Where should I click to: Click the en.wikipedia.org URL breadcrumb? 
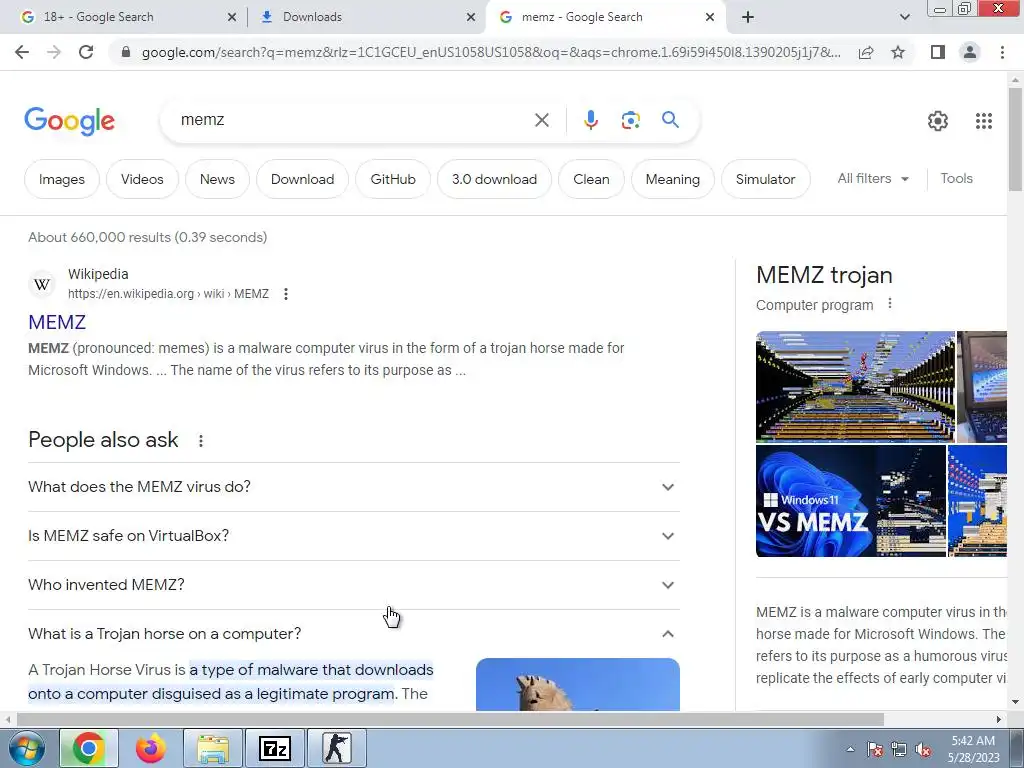pyautogui.click(x=168, y=294)
